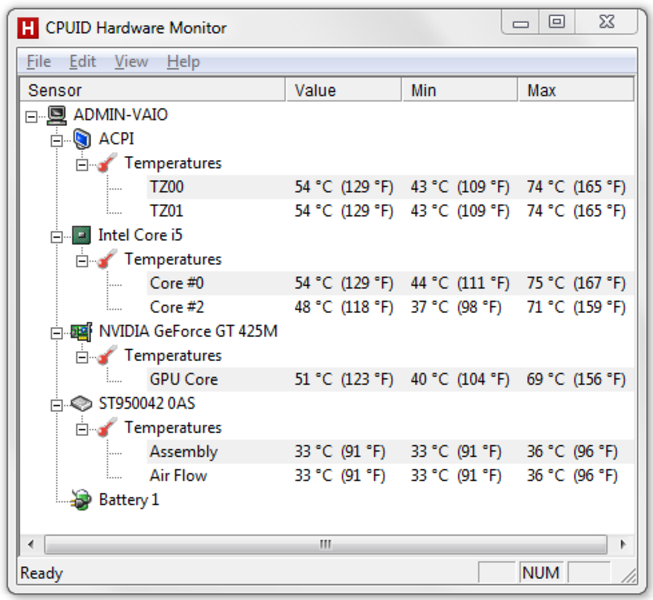The width and height of the screenshot is (653, 600).
Task: Select the Core #2 sensor row
Action: pos(390,307)
